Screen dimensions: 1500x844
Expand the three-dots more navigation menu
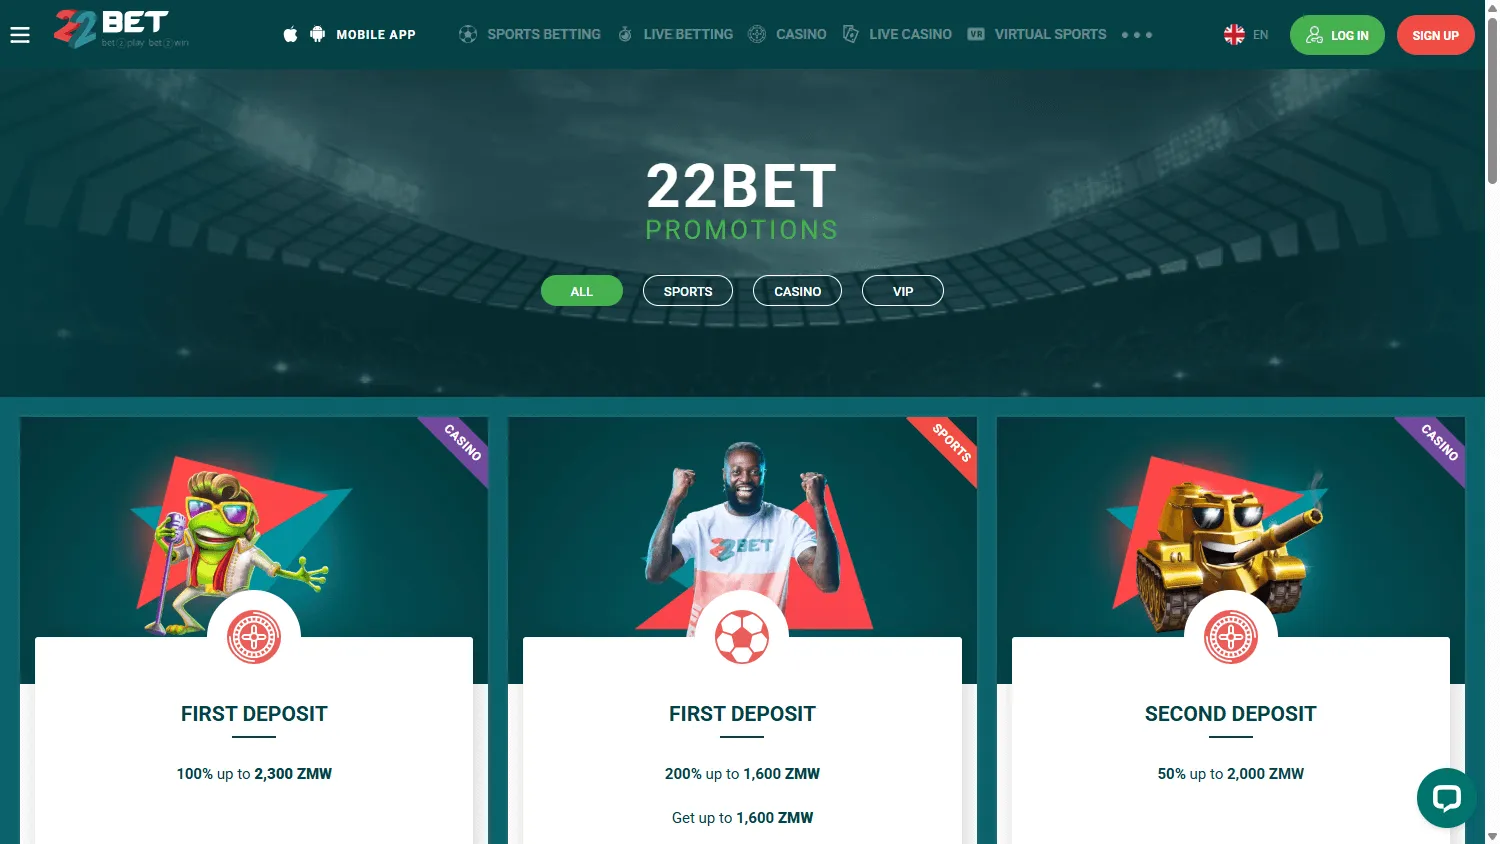point(1137,35)
